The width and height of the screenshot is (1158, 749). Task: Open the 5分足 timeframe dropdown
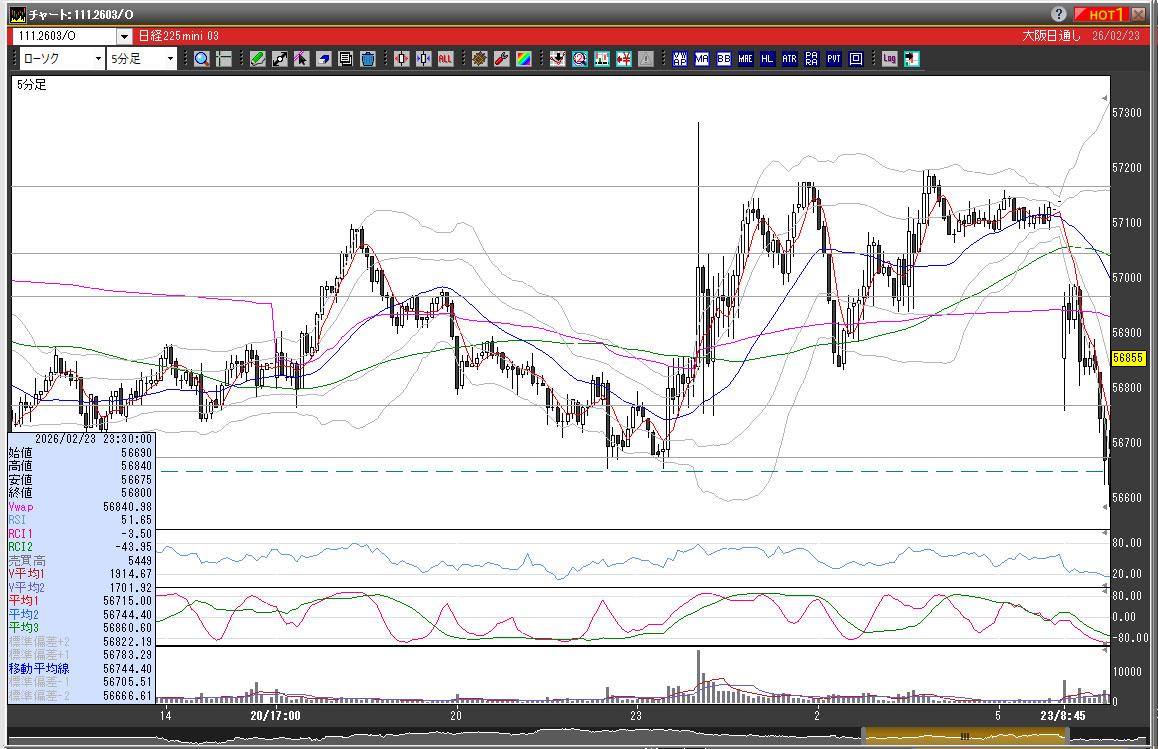(x=170, y=59)
